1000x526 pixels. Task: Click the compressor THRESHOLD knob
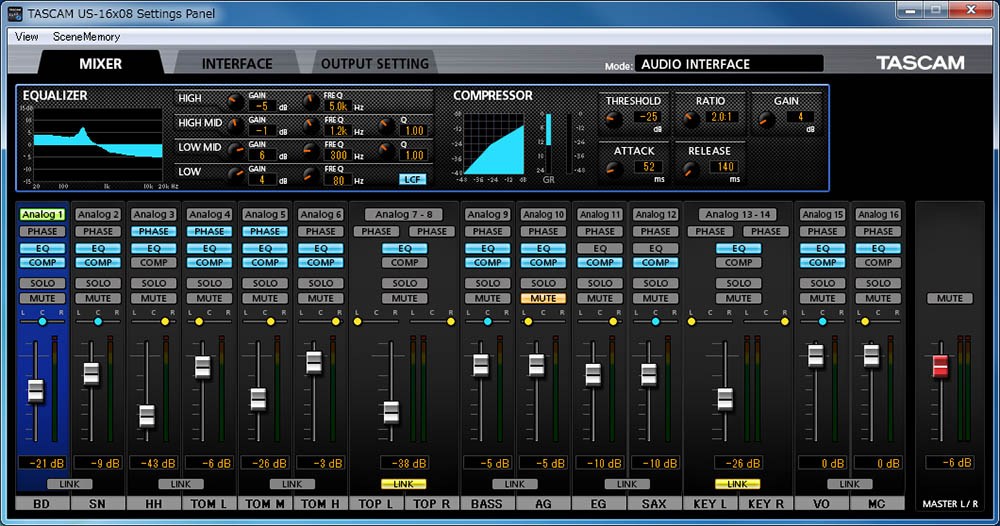pyautogui.click(x=613, y=120)
